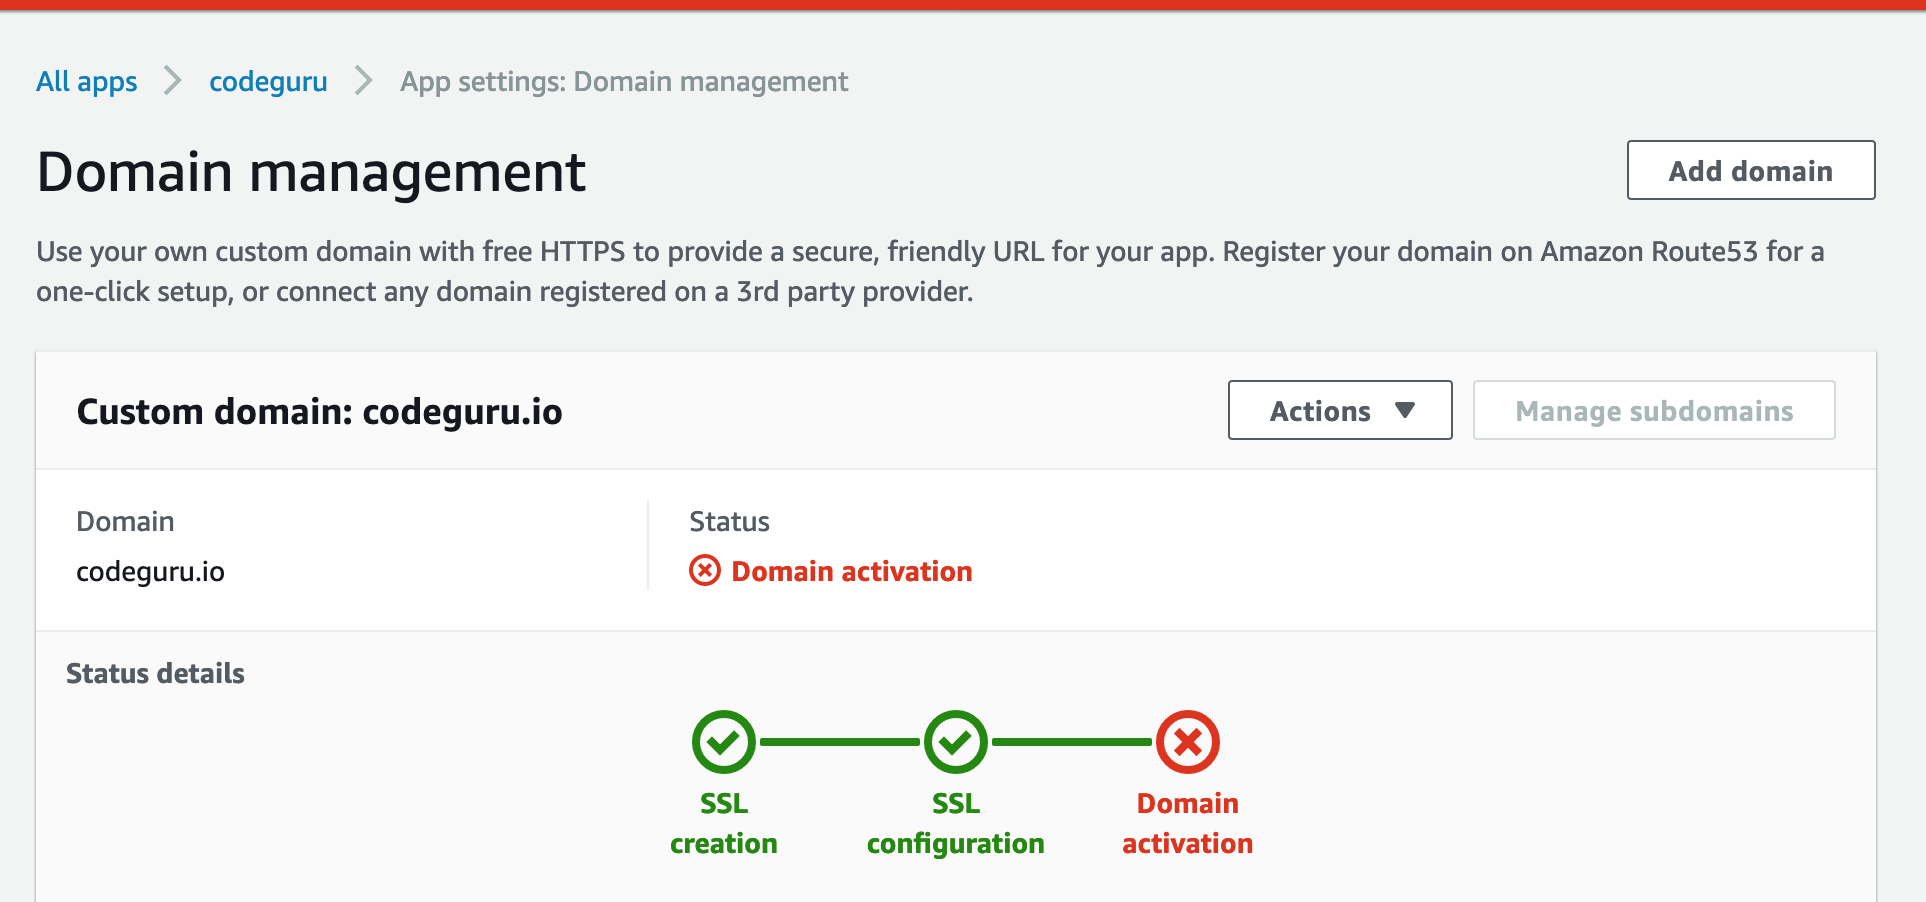Open the Actions dropdown
1926x902 pixels.
(1340, 410)
